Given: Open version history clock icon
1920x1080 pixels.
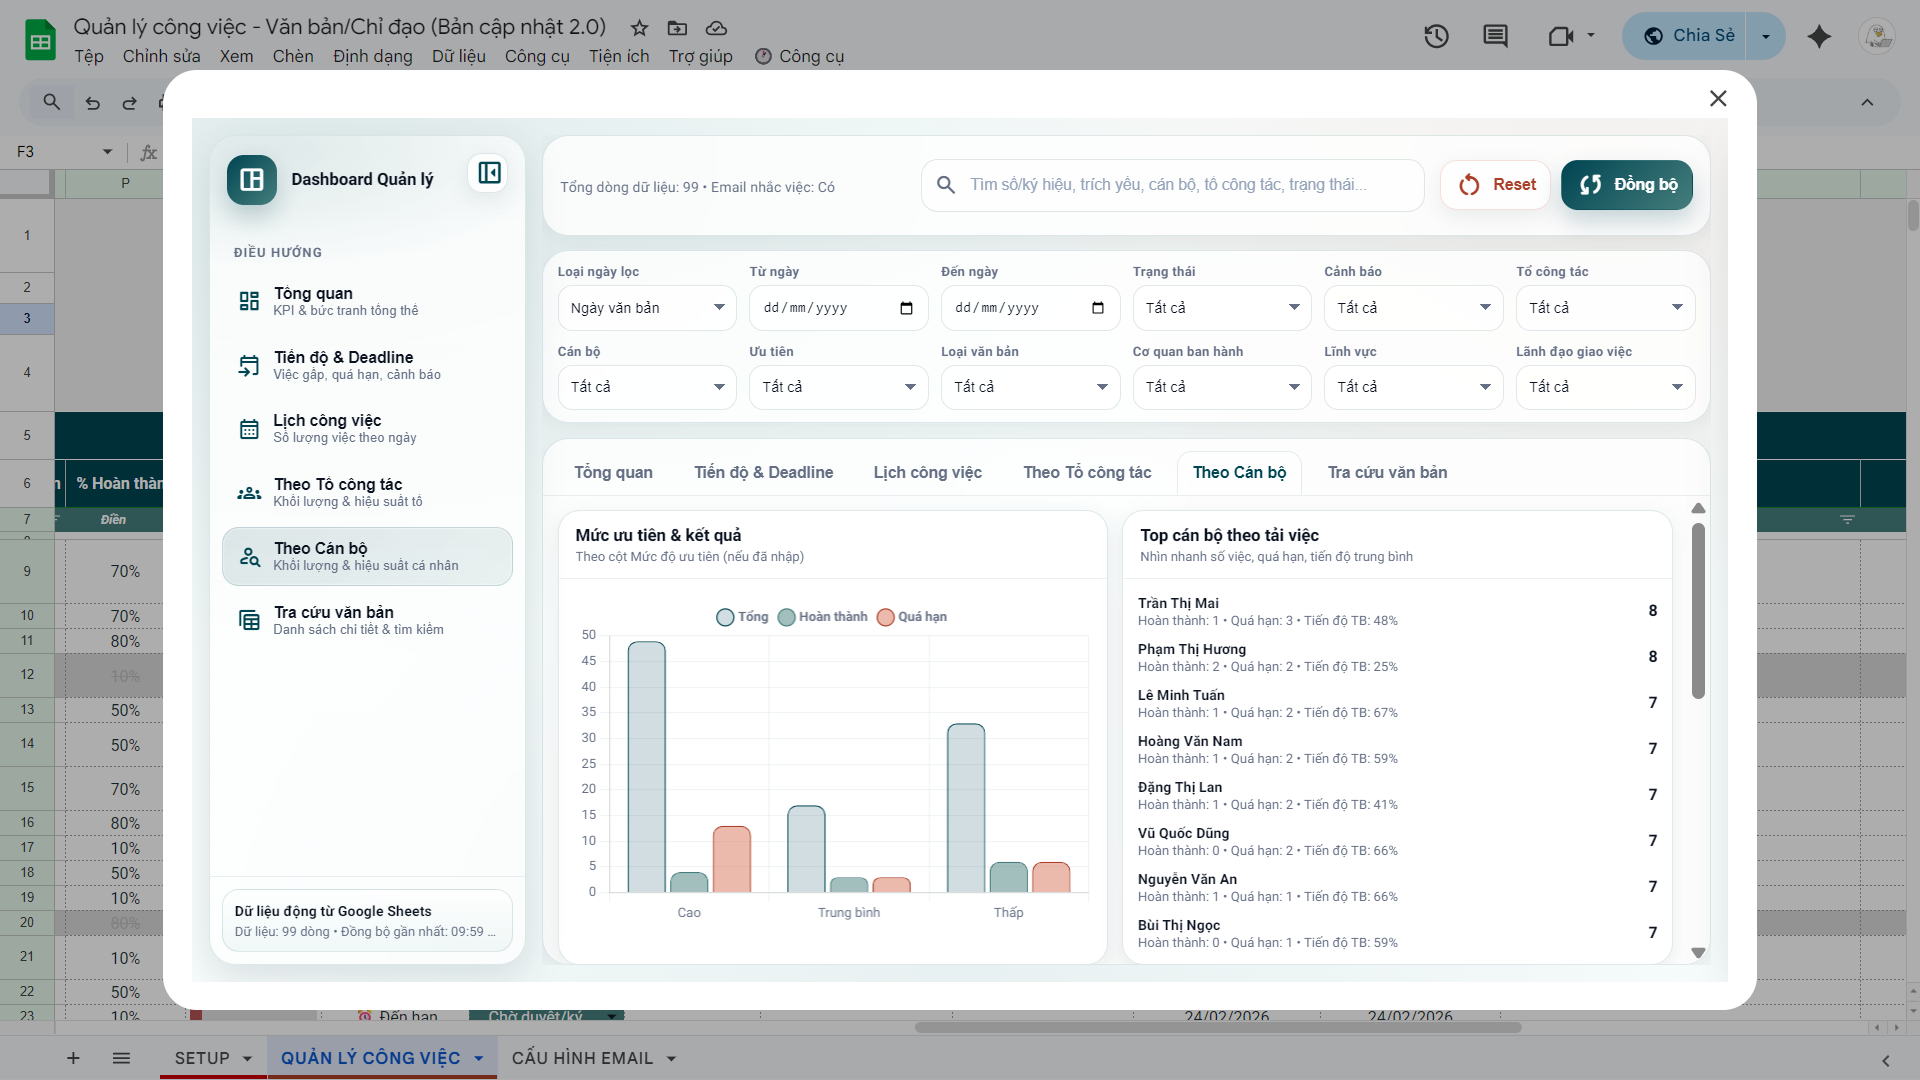Looking at the screenshot, I should pos(1436,37).
